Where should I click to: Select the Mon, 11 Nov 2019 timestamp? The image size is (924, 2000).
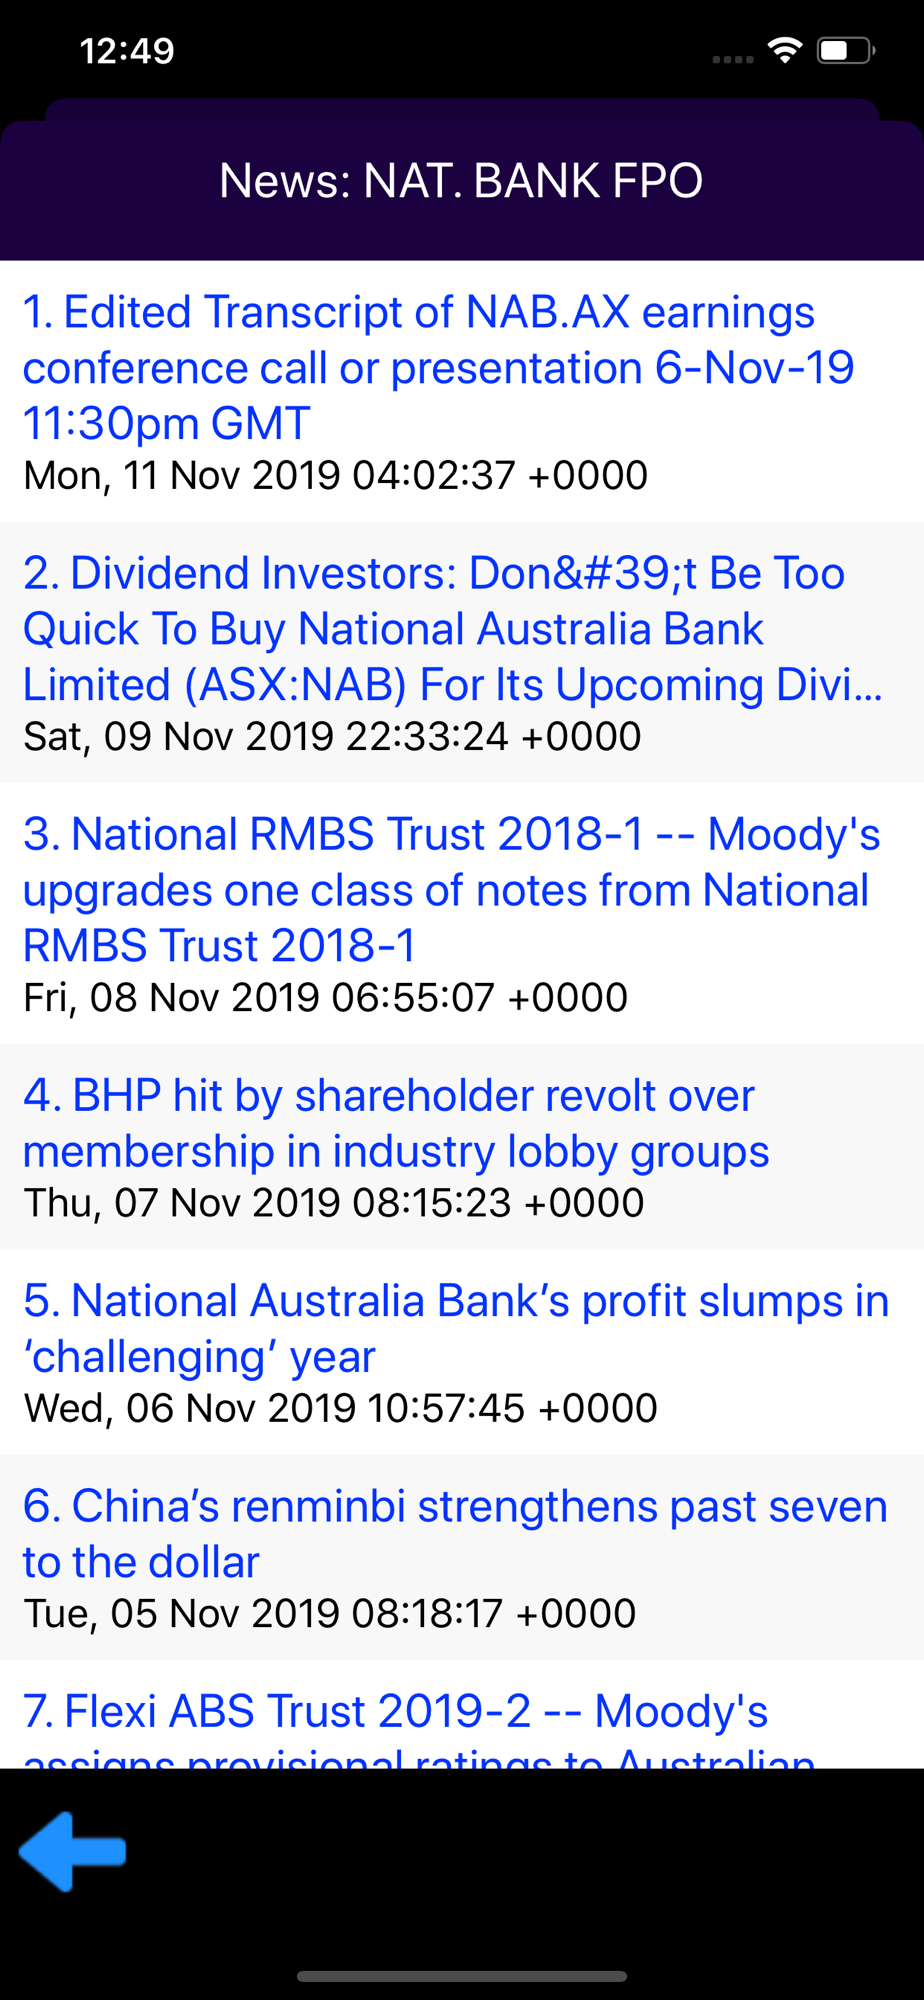[336, 475]
